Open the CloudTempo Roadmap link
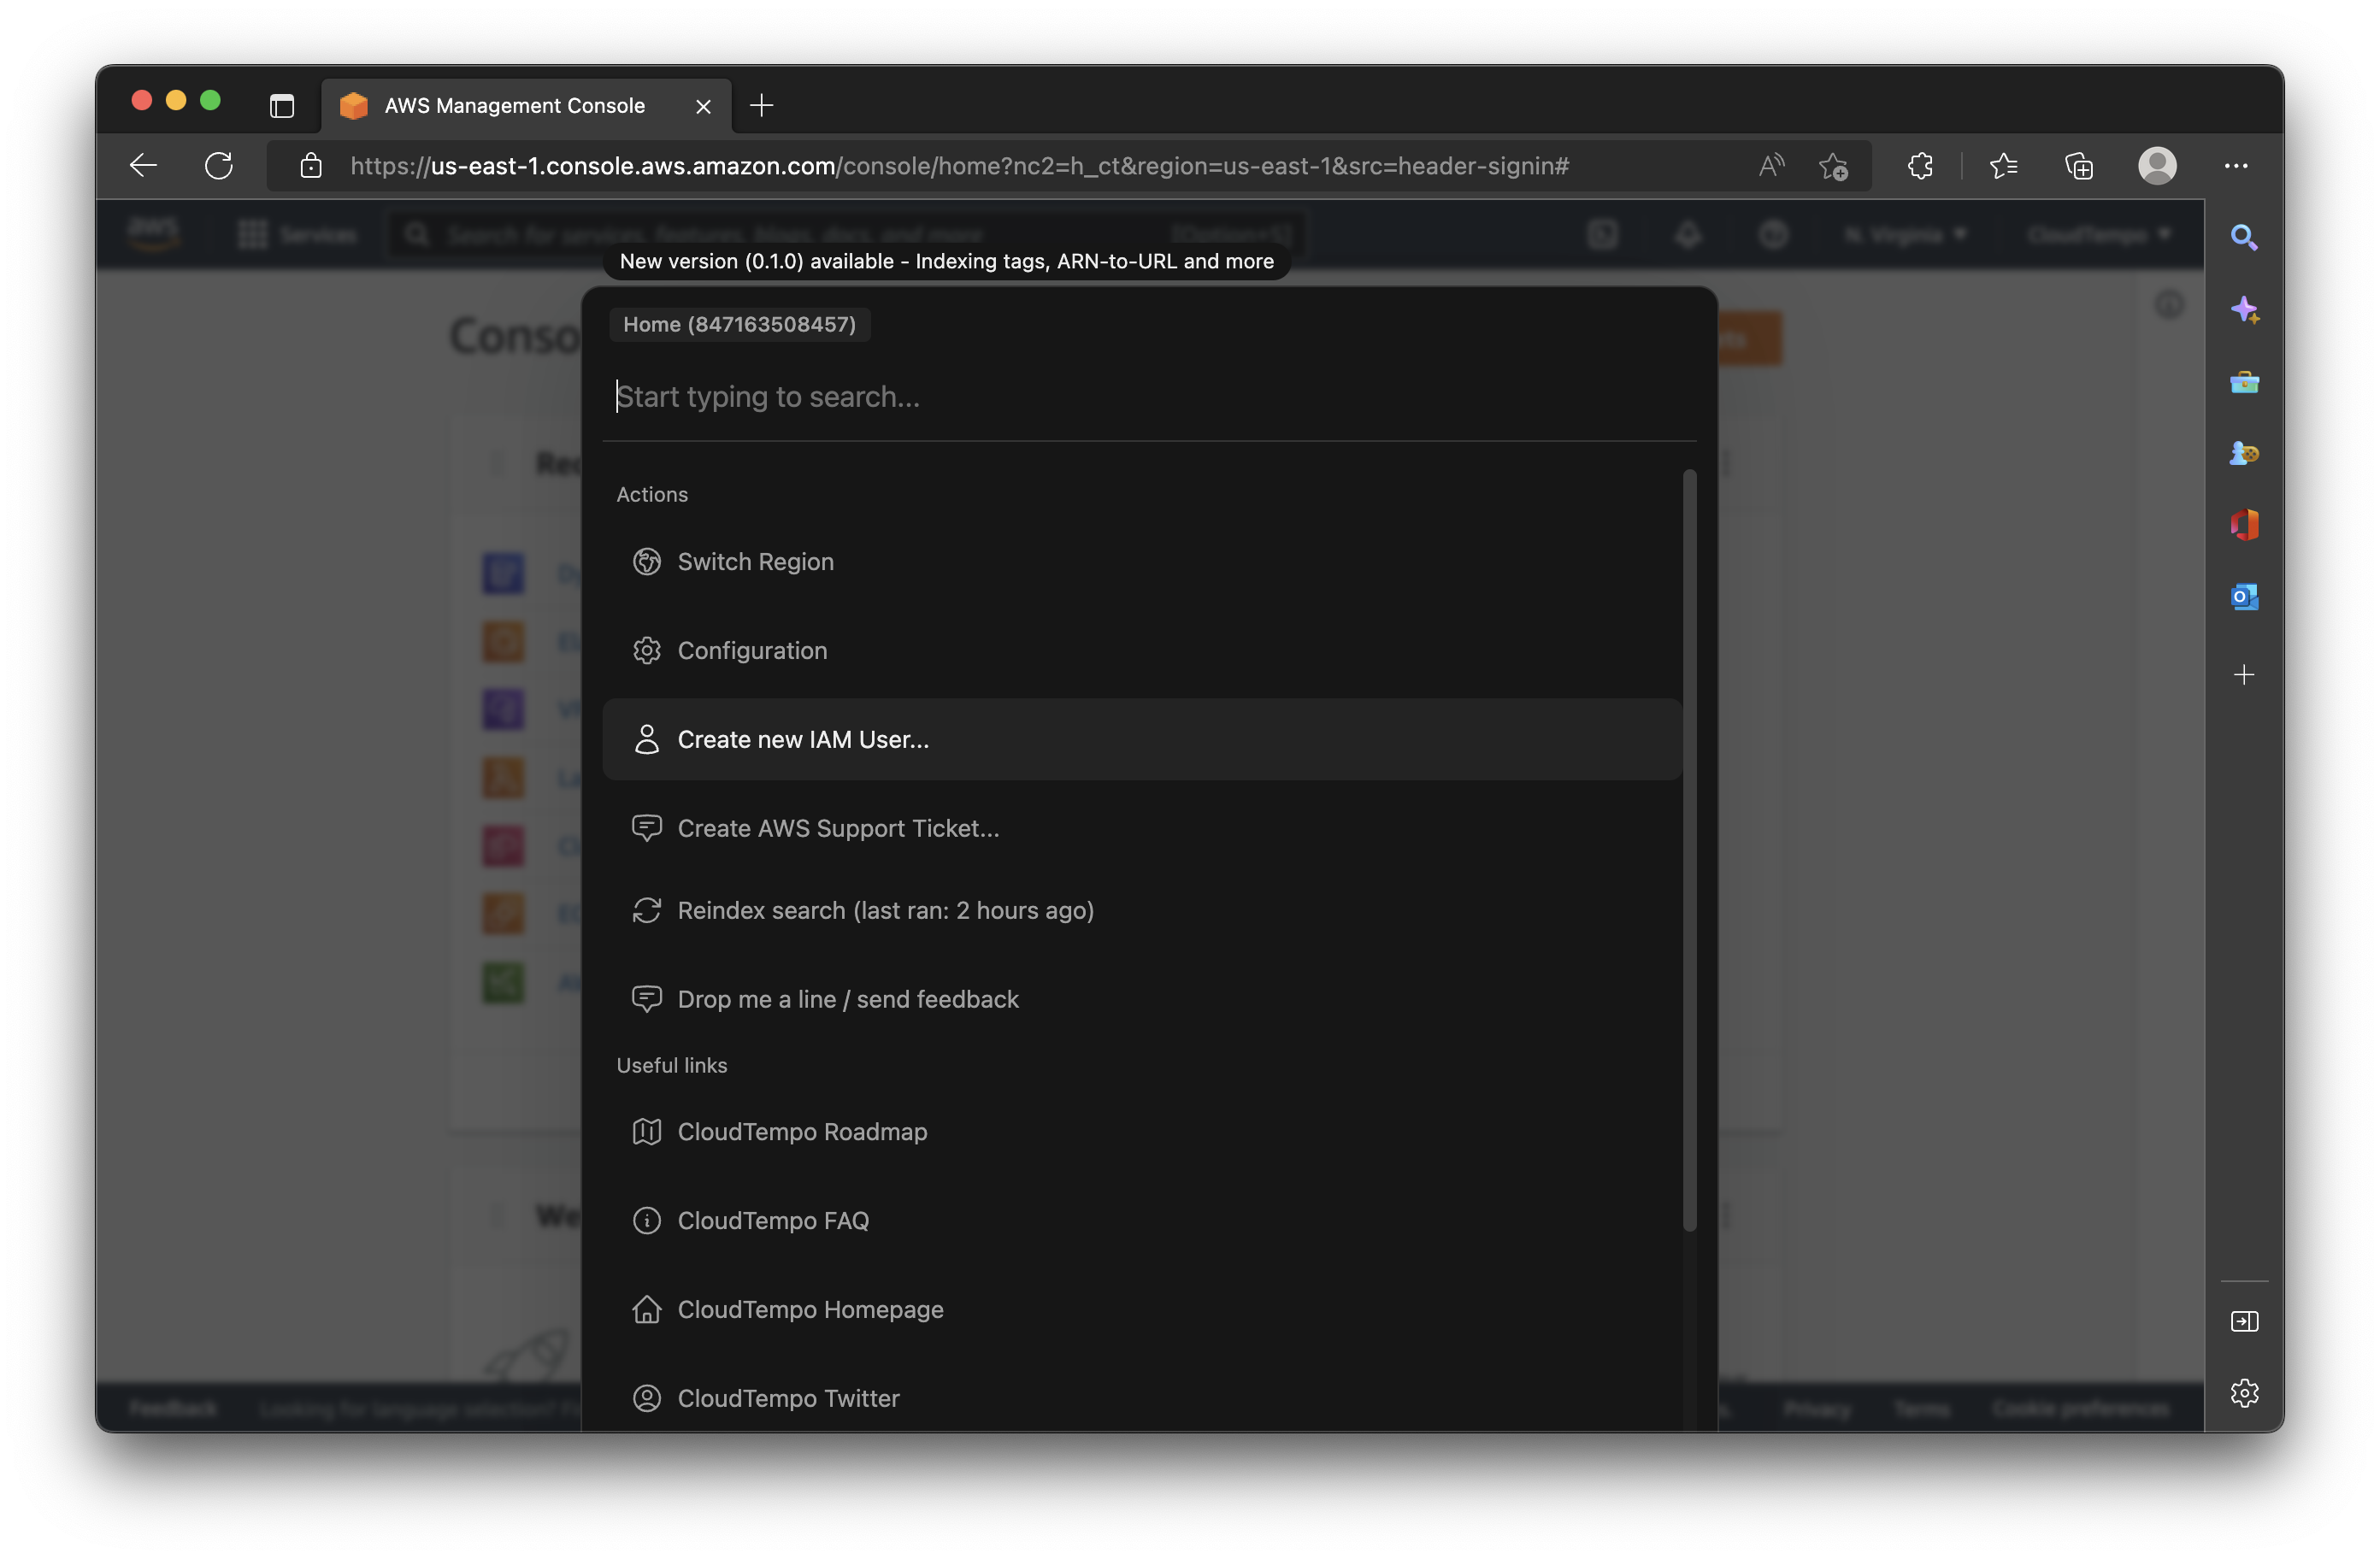 pos(1142,1131)
